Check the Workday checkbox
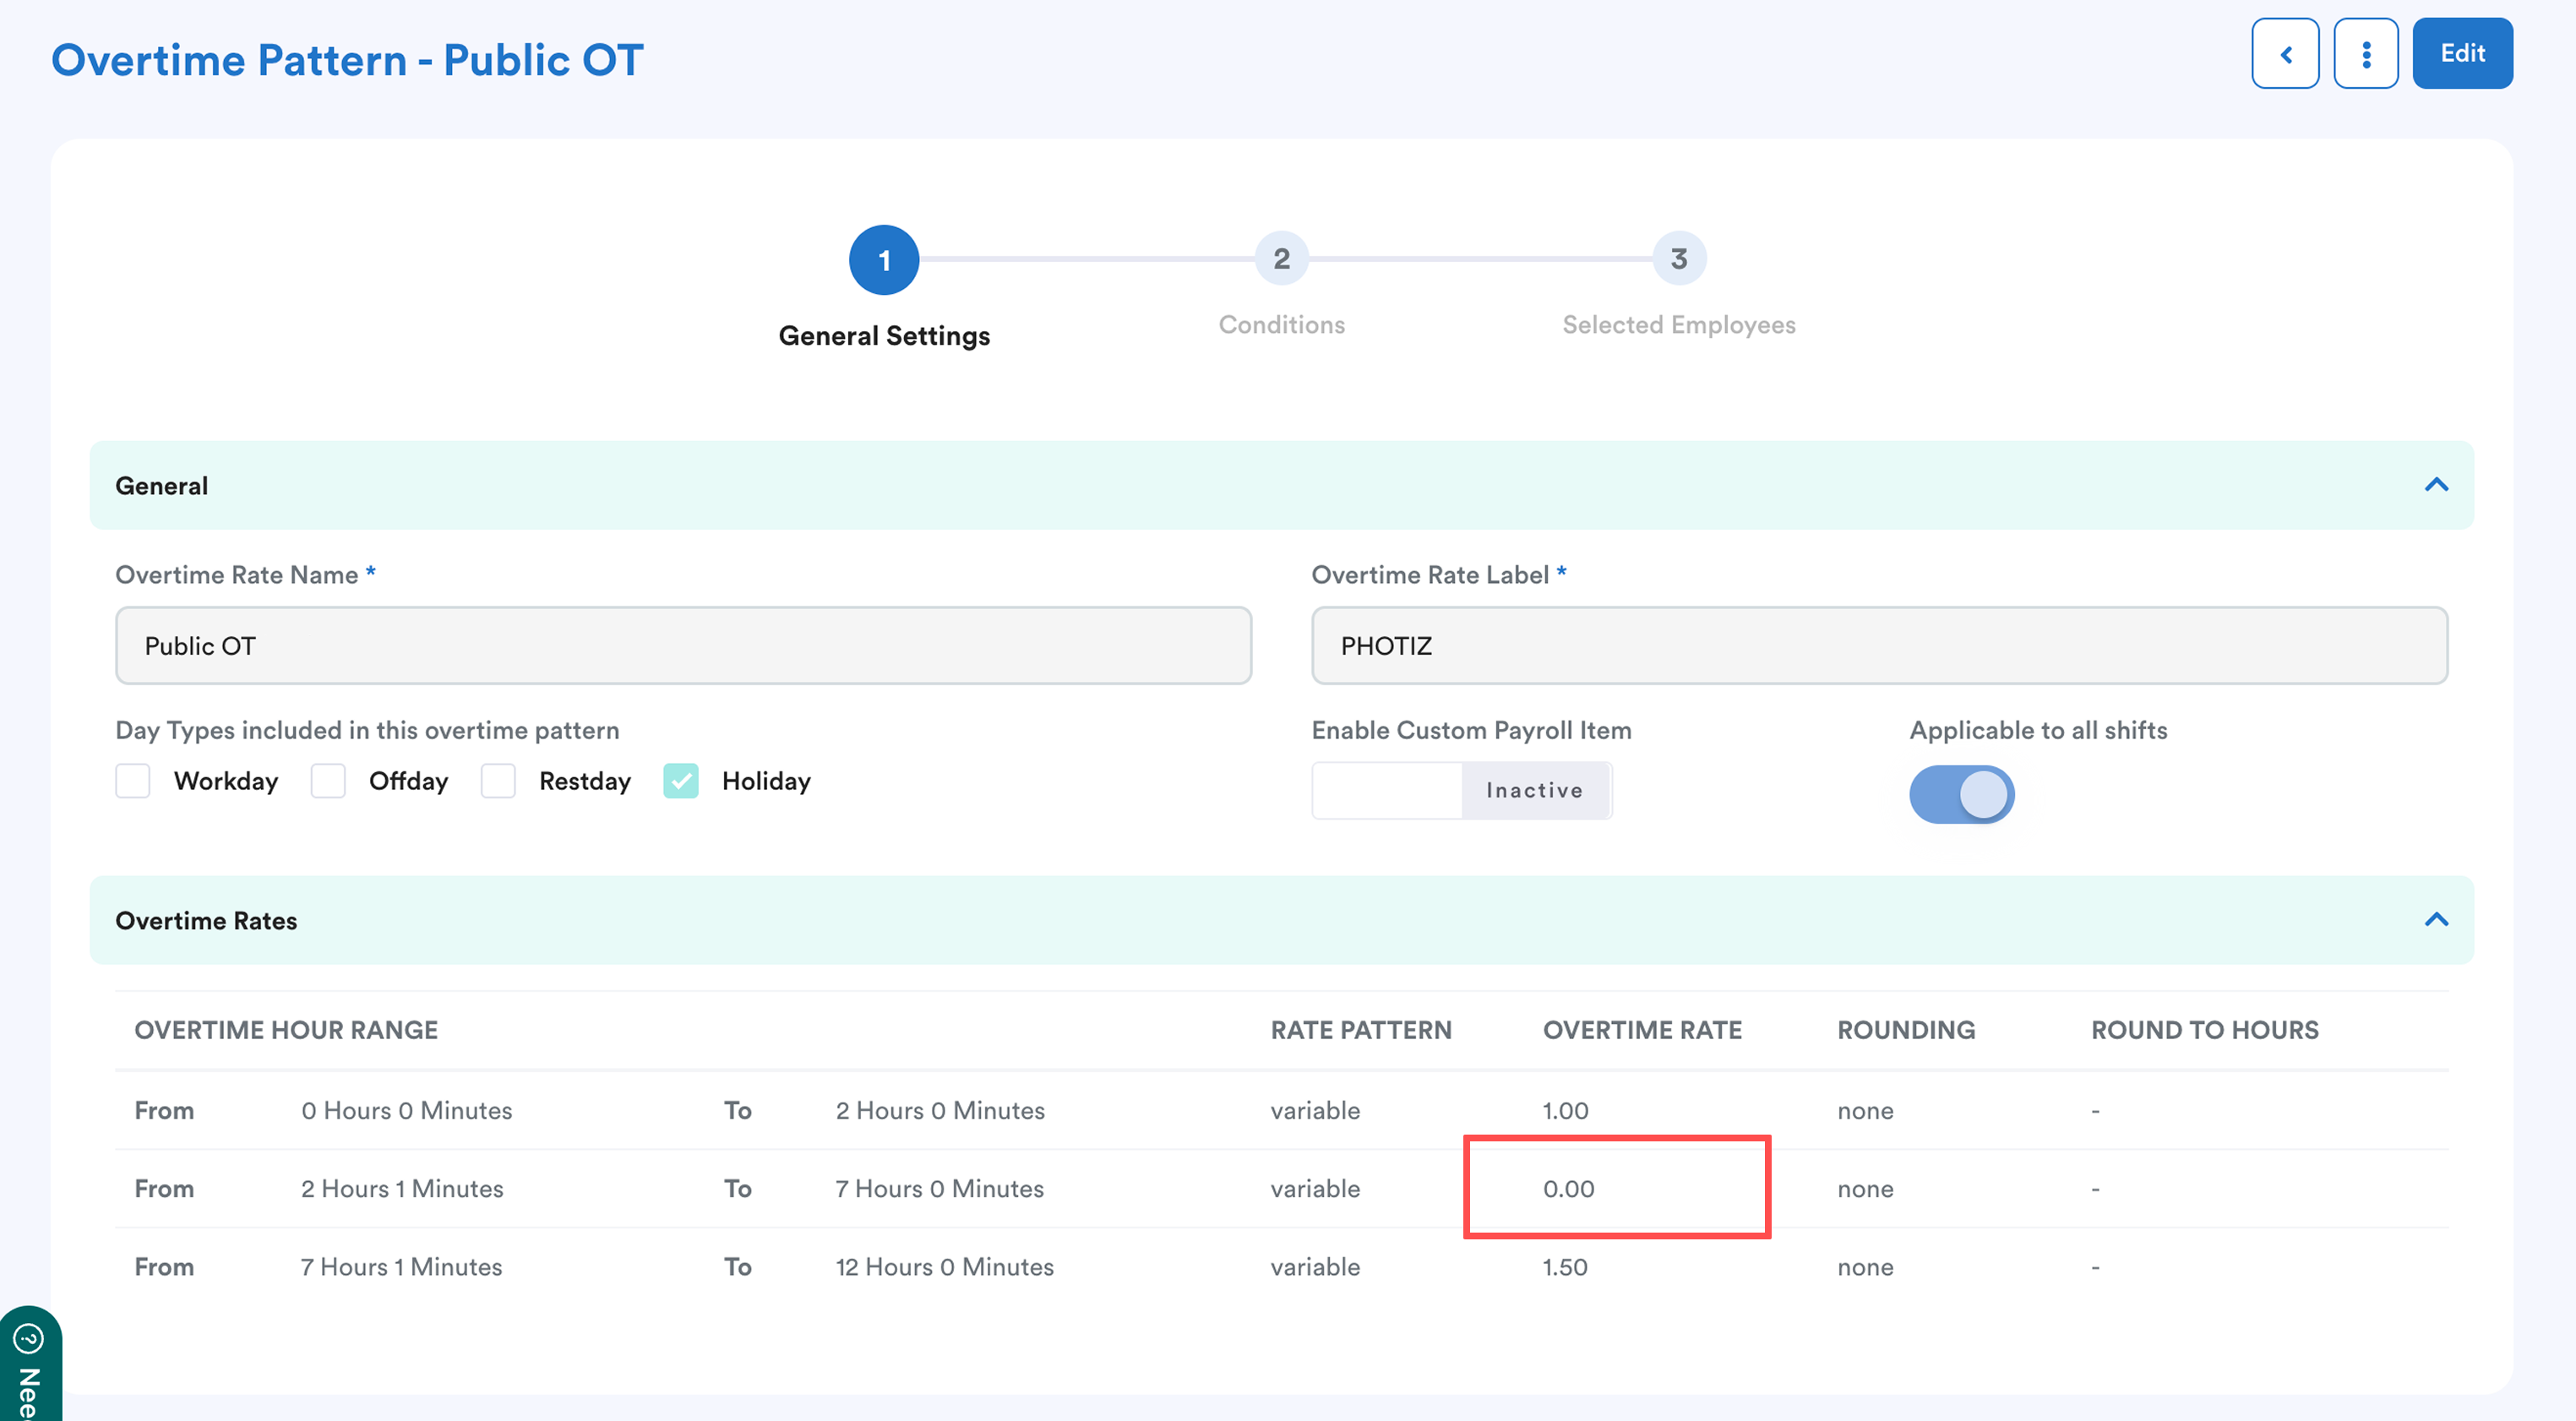 133,781
